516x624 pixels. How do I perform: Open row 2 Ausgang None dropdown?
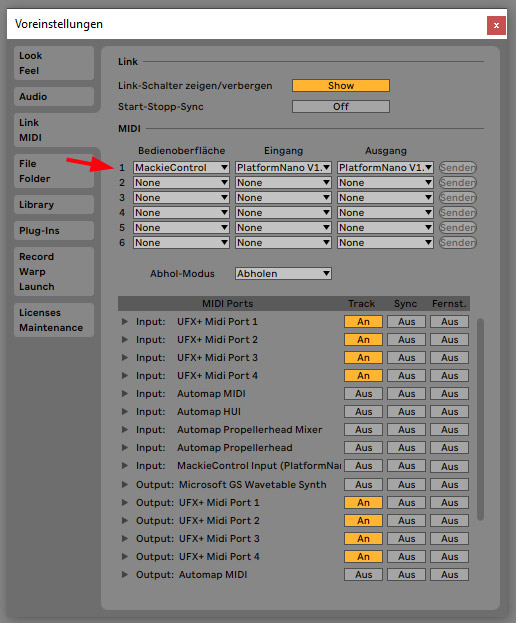coord(385,183)
